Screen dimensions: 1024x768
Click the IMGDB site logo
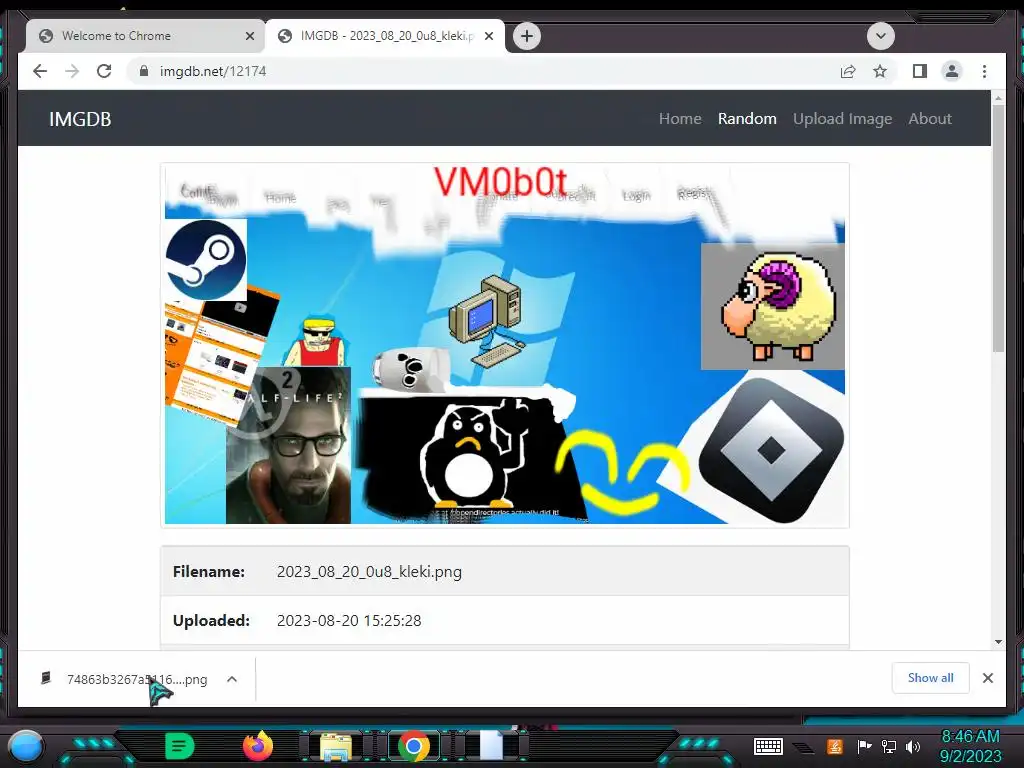(x=80, y=119)
